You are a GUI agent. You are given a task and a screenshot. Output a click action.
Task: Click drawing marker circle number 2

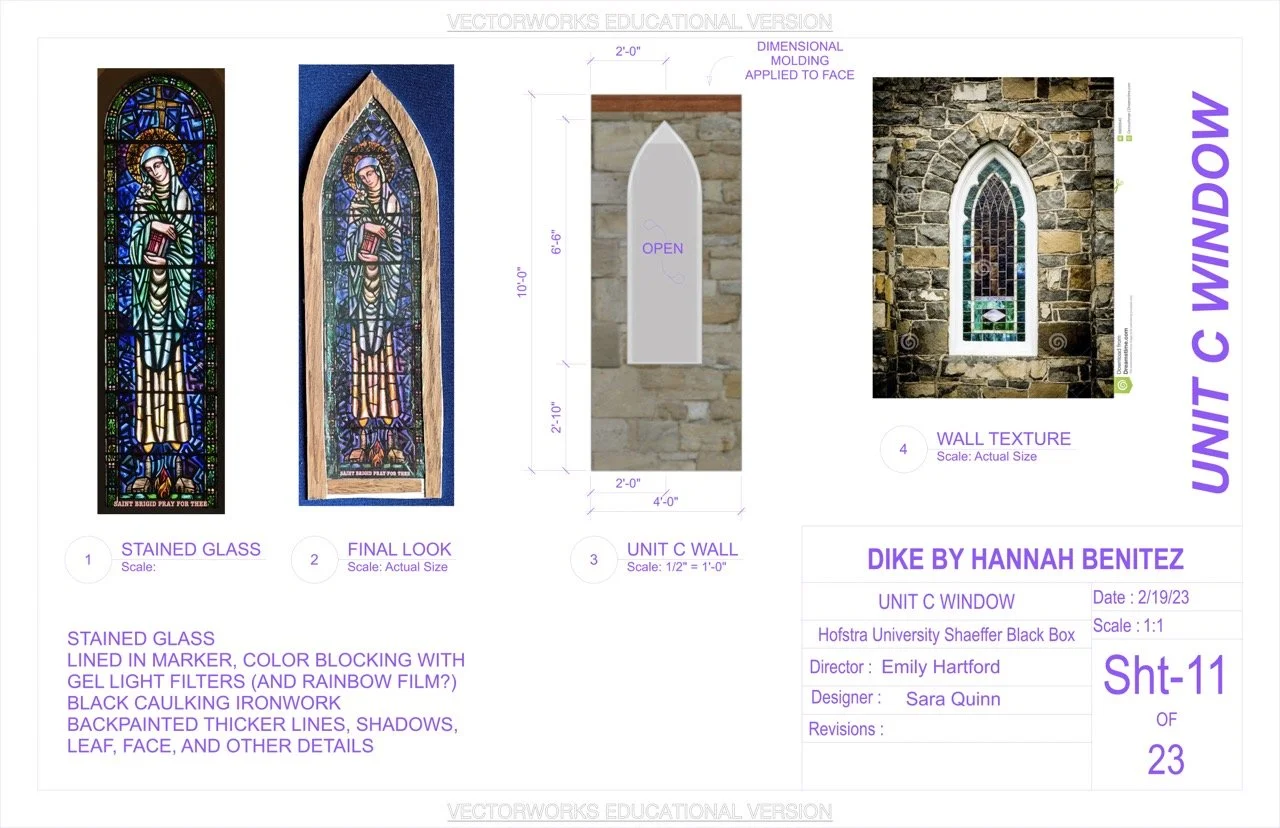[314, 560]
